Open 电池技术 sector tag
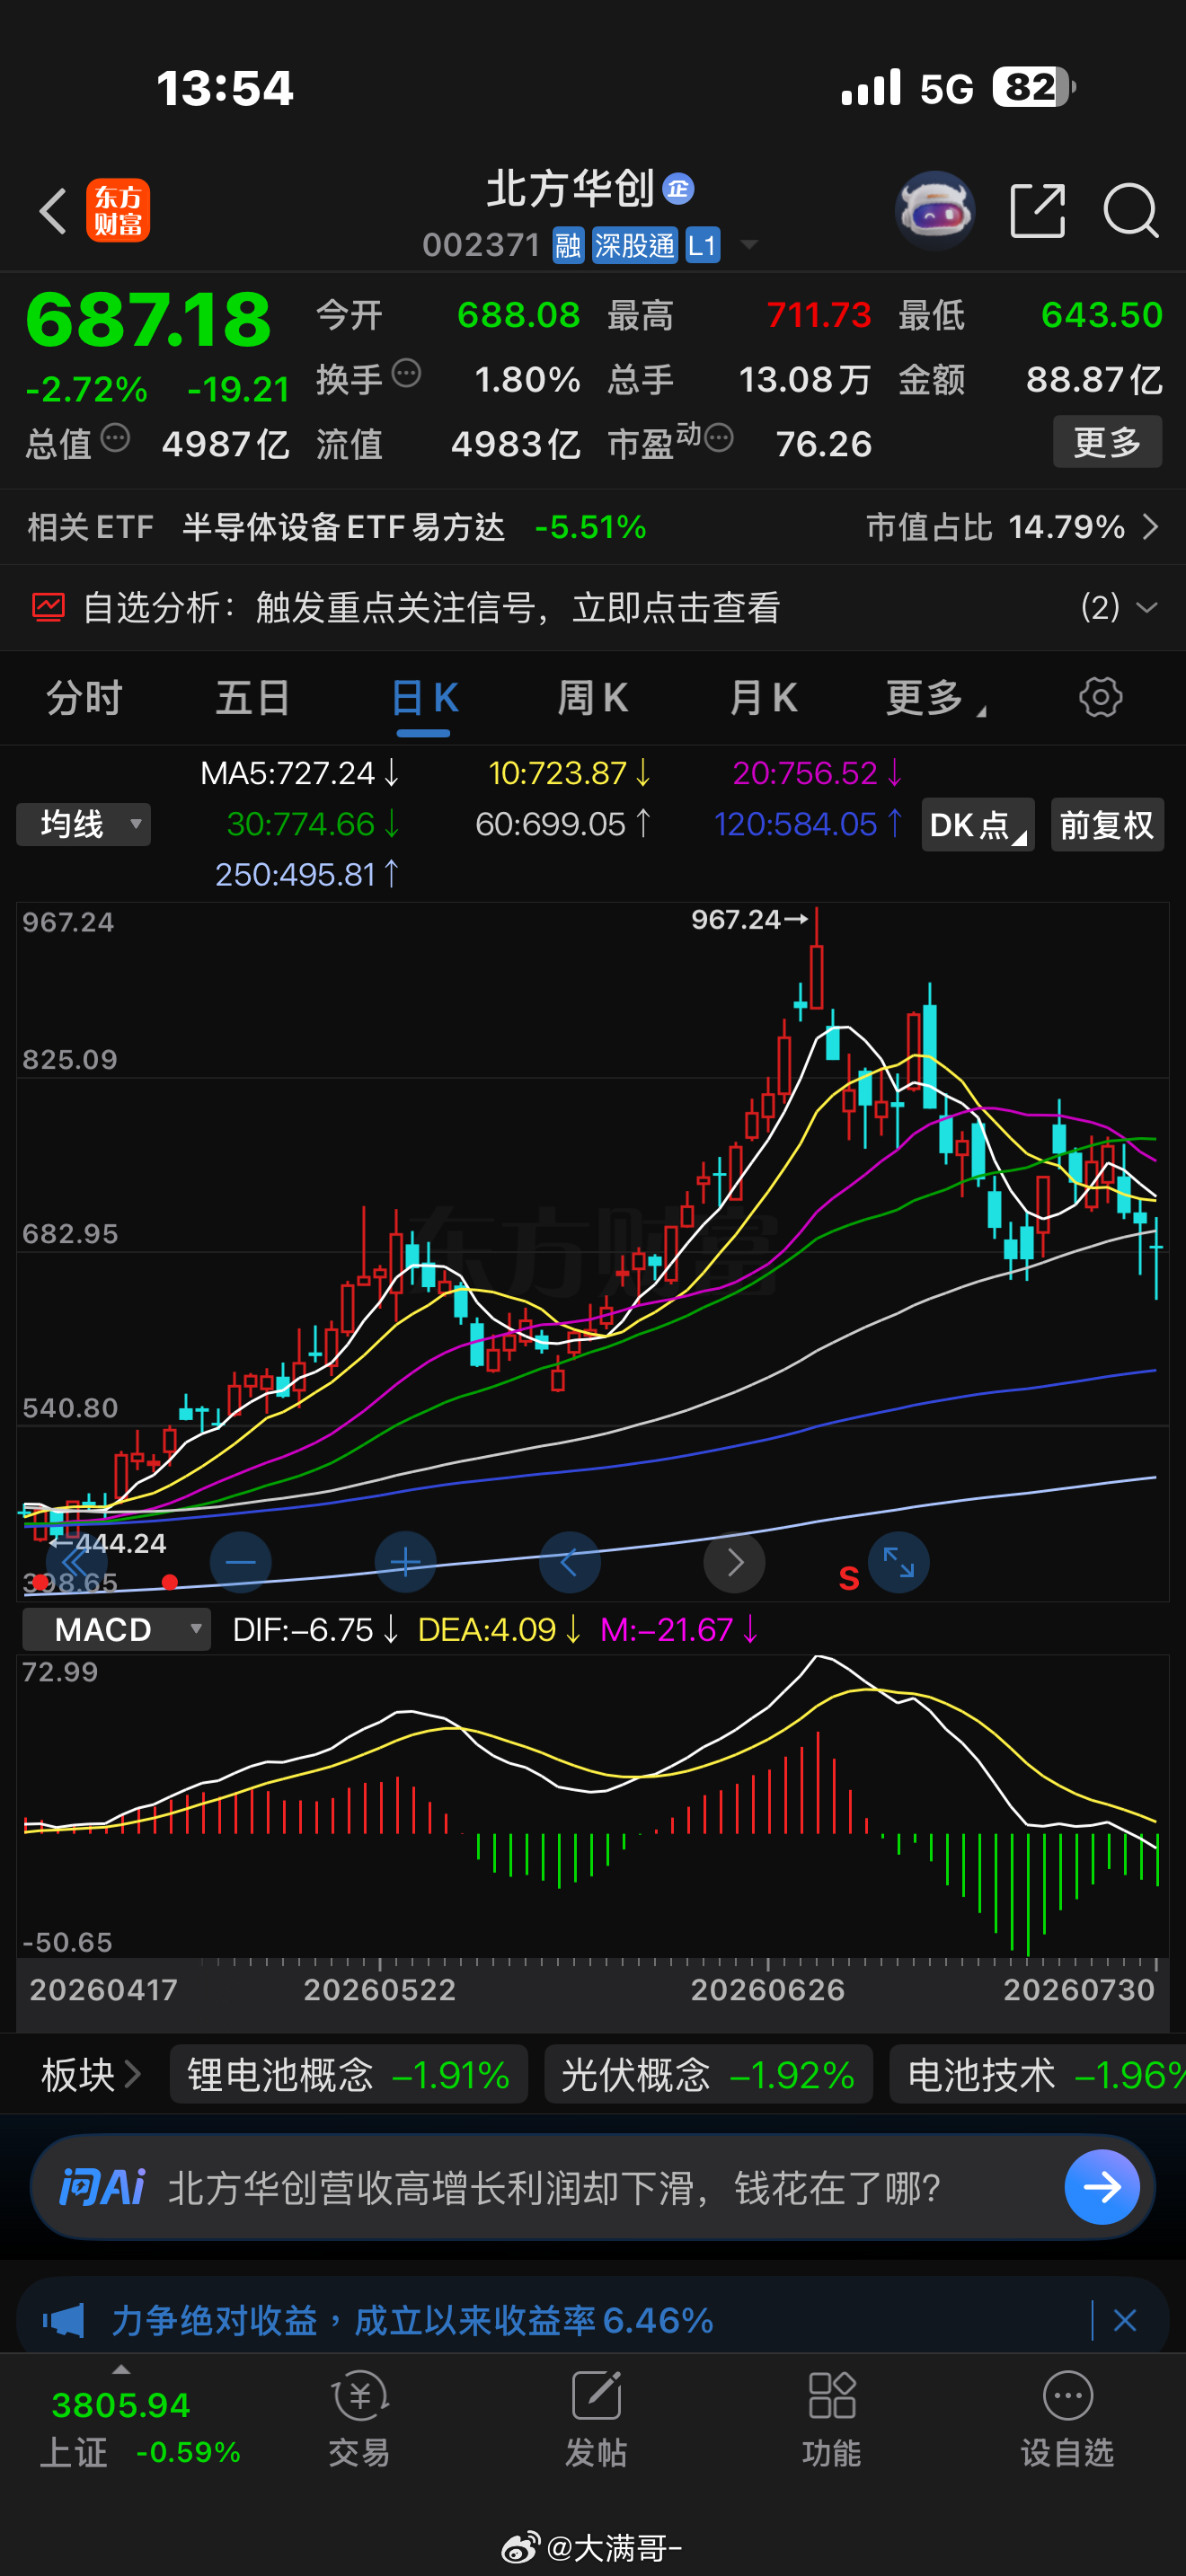This screenshot has width=1186, height=2576. point(1038,2075)
